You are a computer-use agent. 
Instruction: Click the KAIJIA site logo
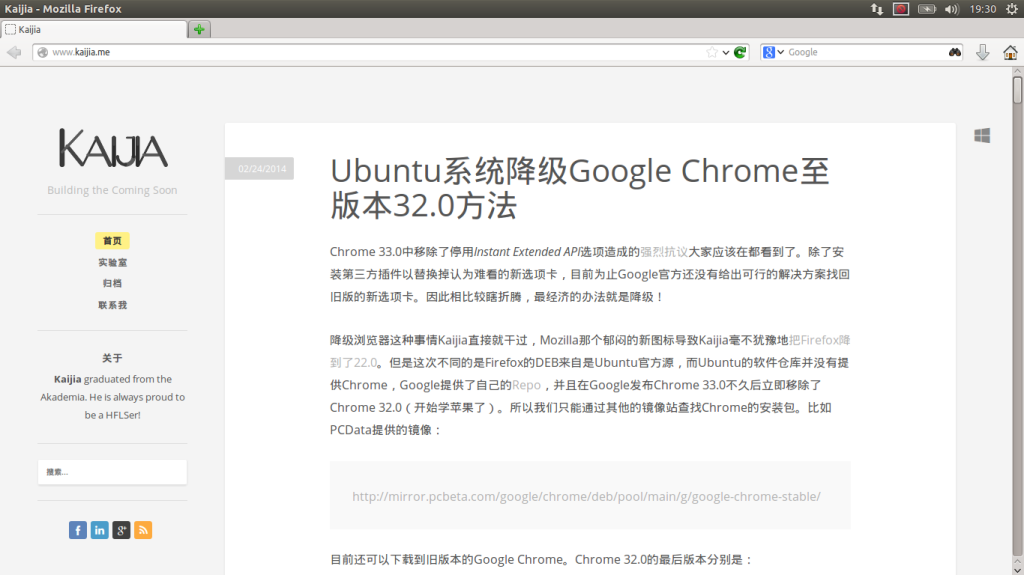coord(112,148)
